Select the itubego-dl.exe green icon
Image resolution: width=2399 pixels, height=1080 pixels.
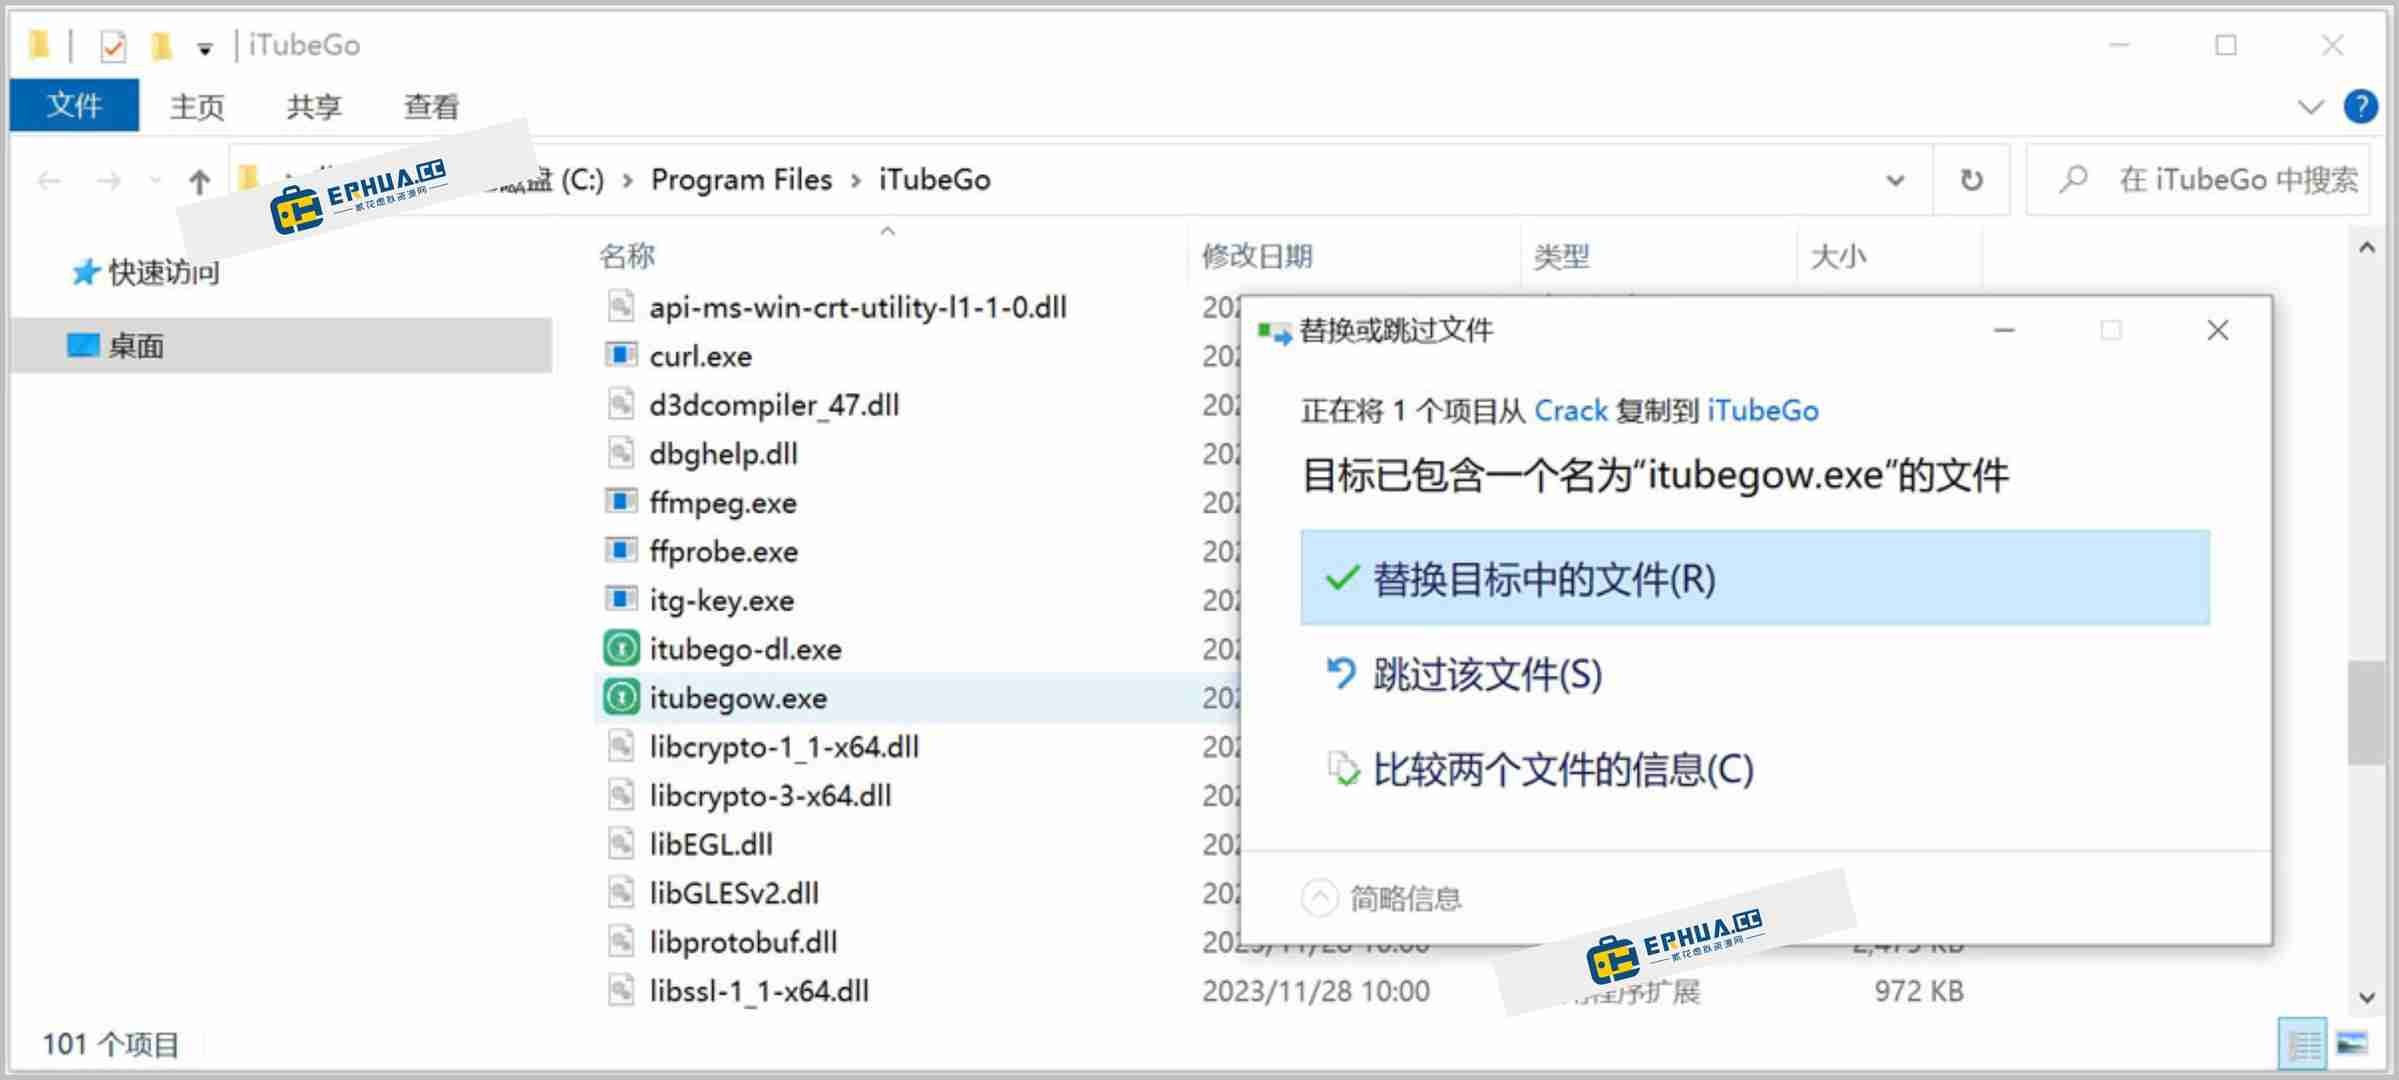621,648
